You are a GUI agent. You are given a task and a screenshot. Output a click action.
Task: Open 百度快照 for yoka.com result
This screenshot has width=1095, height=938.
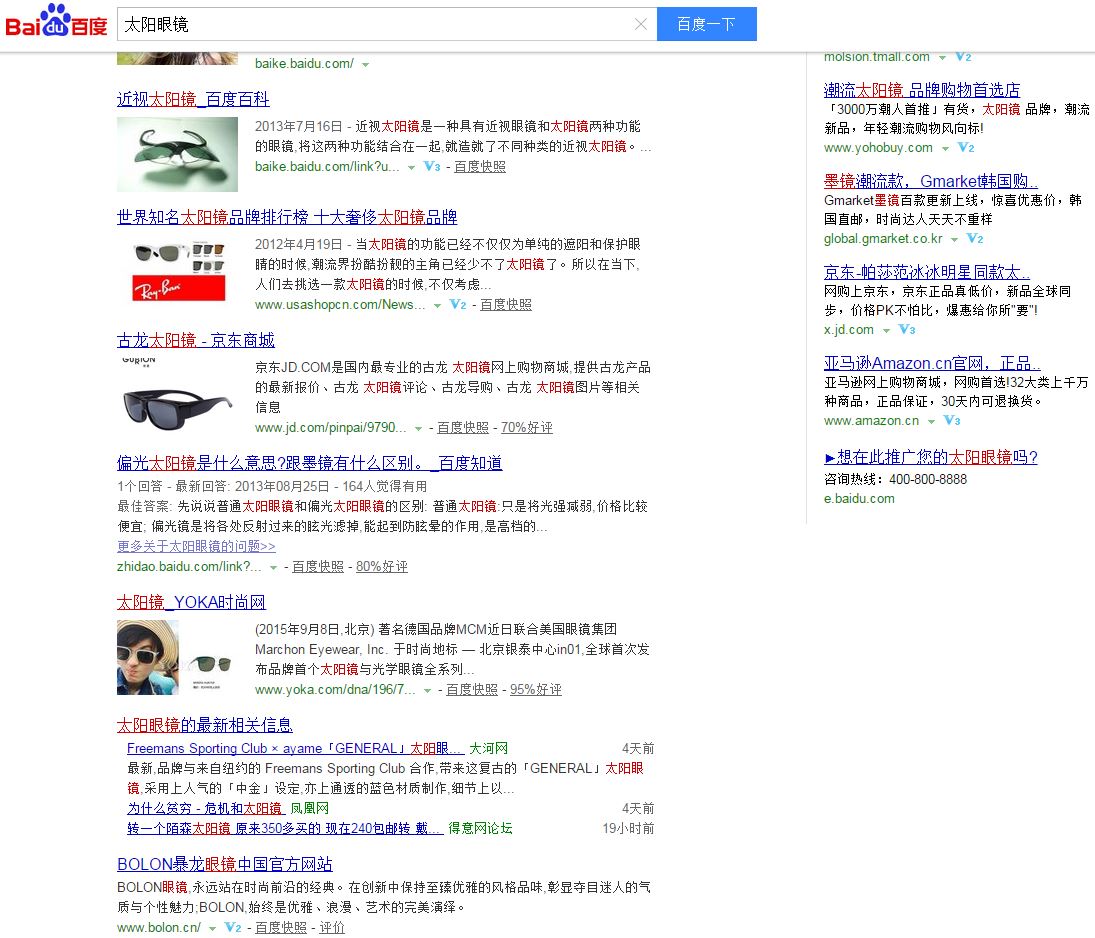point(471,689)
